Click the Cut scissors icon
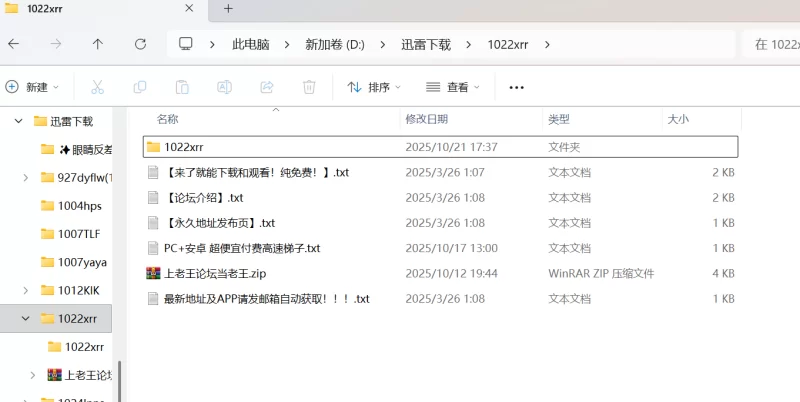 97,87
